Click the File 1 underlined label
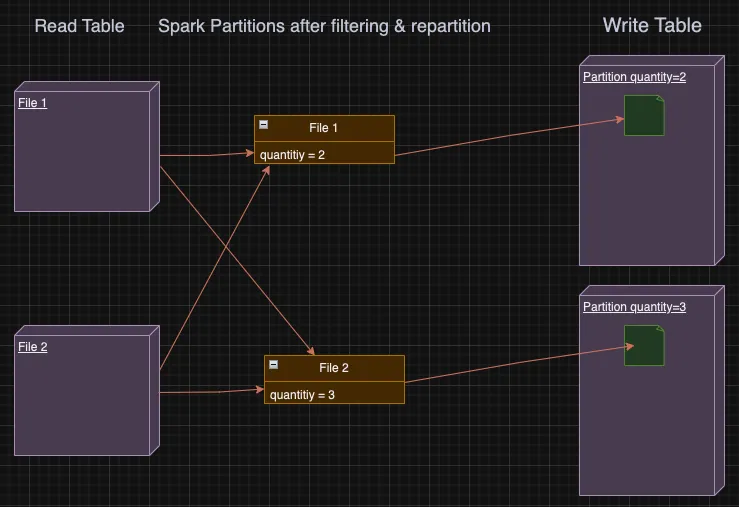The height and width of the screenshot is (507, 739). [33, 103]
